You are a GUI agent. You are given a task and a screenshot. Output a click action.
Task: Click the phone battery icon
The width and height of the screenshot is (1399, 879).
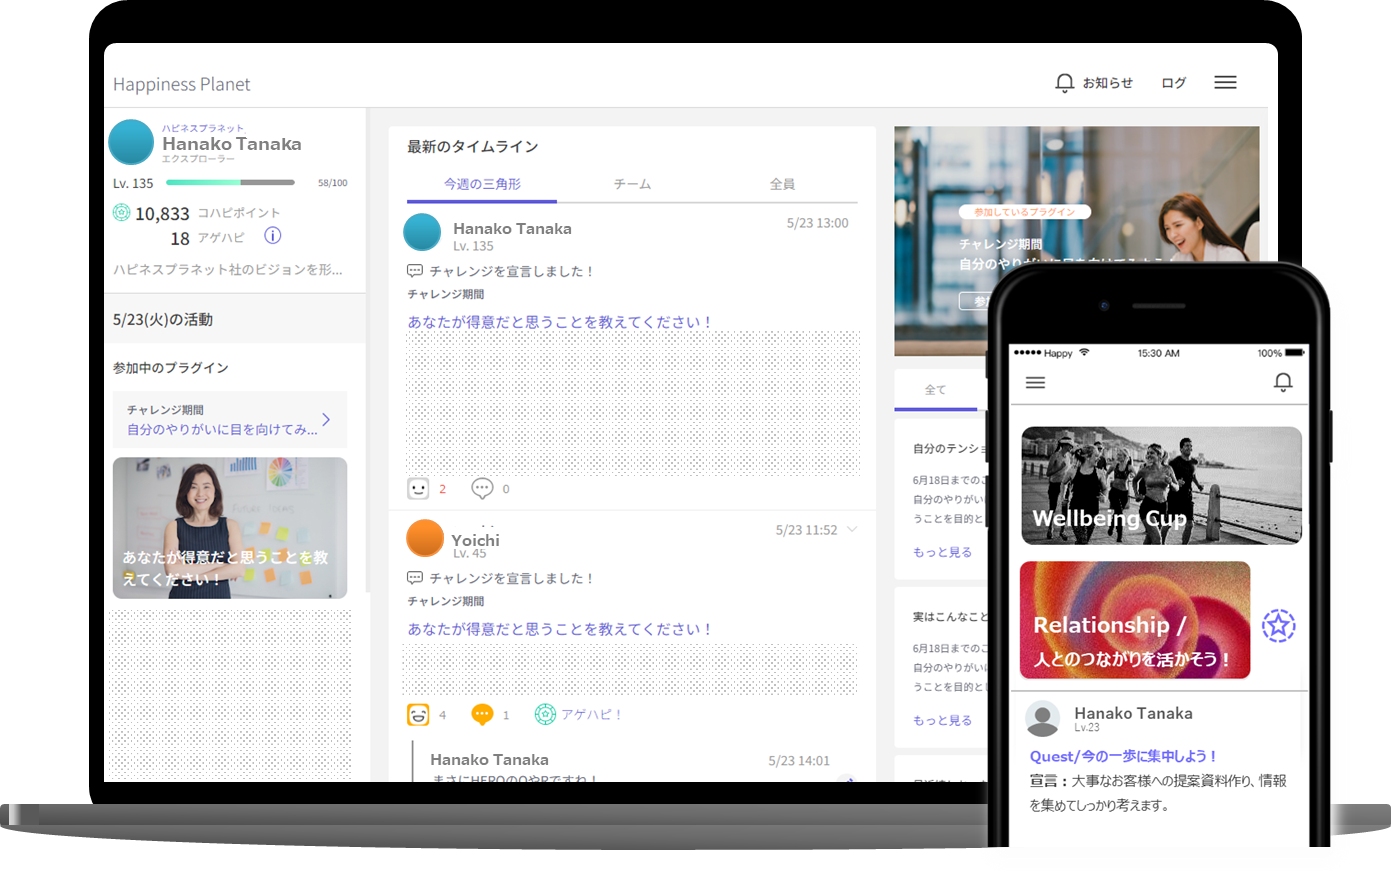[1294, 352]
